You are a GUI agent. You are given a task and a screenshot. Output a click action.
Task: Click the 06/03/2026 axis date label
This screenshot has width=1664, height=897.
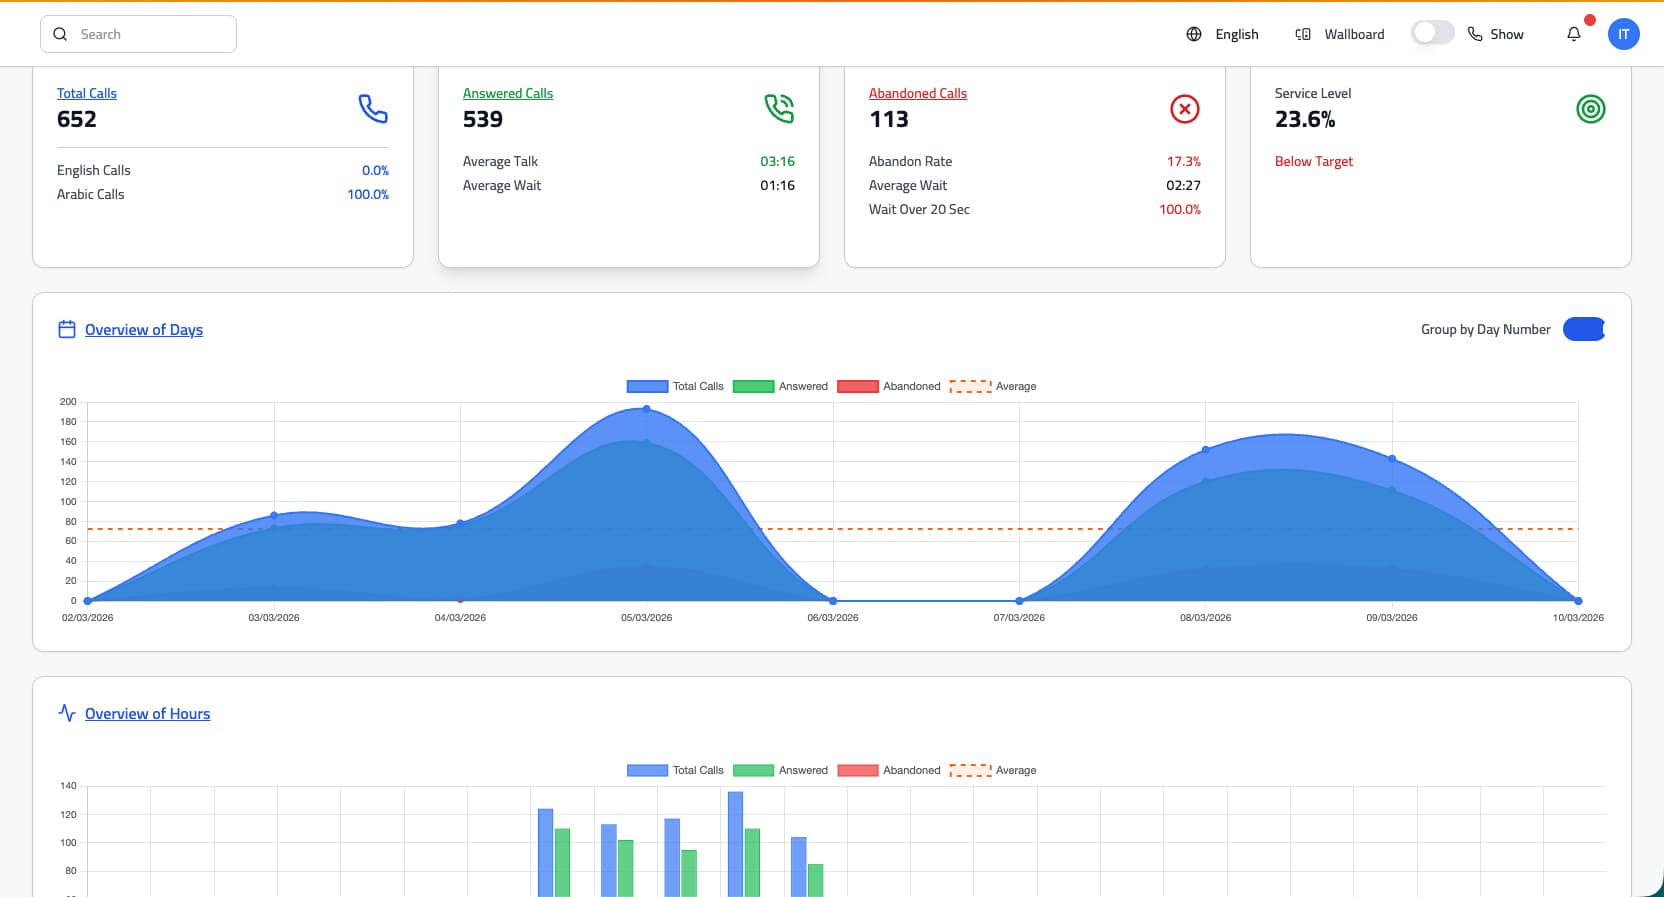(833, 617)
